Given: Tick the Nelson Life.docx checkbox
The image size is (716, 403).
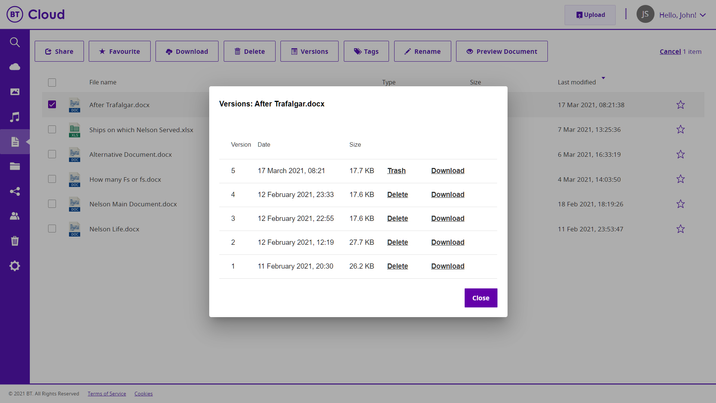Looking at the screenshot, I should pos(52,229).
